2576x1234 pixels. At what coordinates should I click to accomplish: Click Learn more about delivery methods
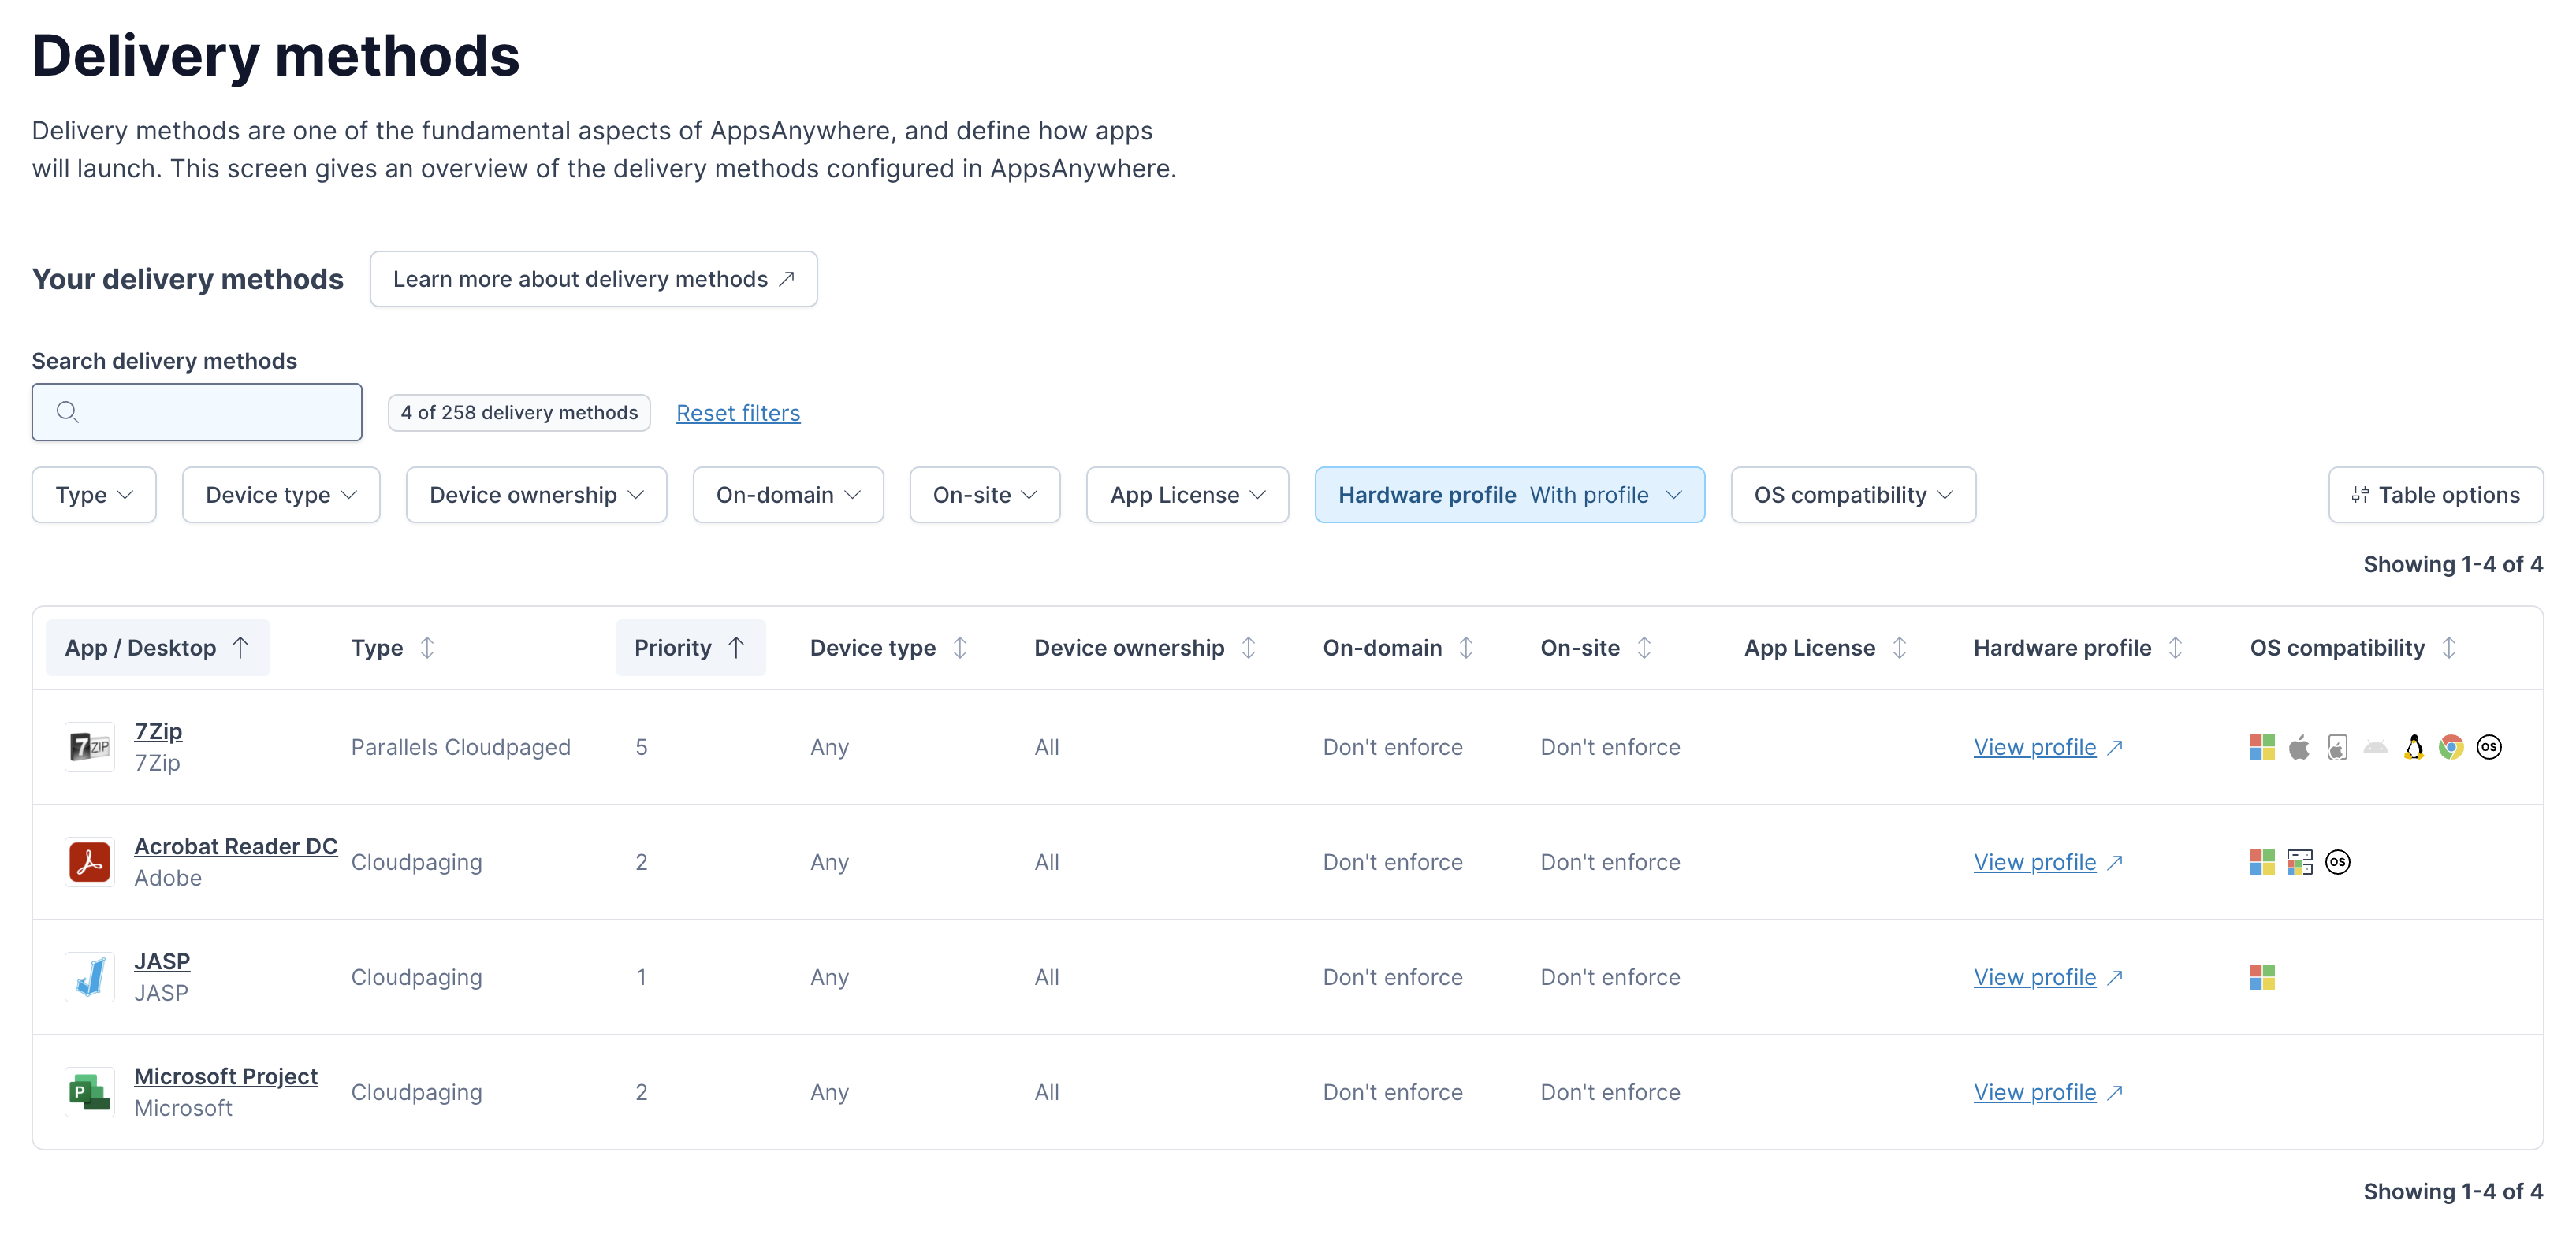593,279
